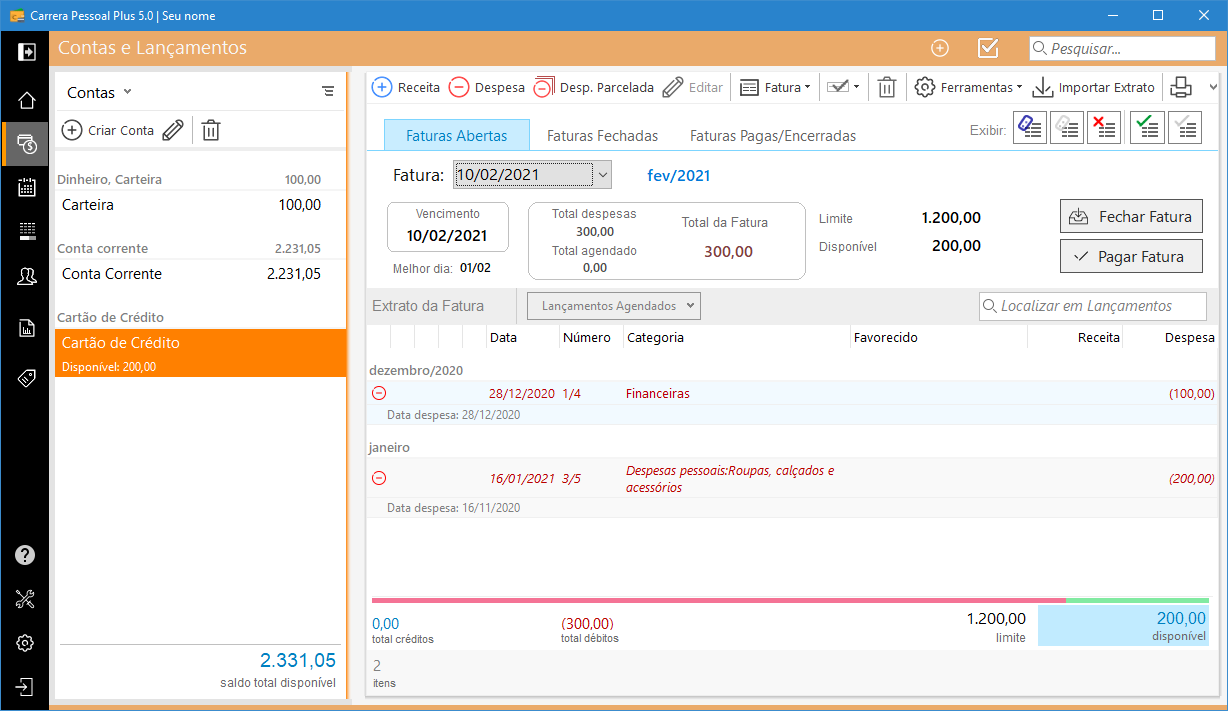The height and width of the screenshot is (711, 1228).
Task: Expand the Fatura date combo box
Action: tap(602, 175)
